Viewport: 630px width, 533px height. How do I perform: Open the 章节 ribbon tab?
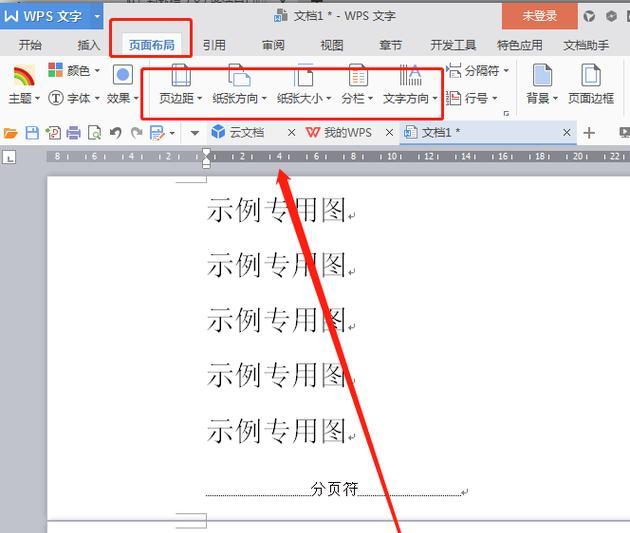coord(390,45)
